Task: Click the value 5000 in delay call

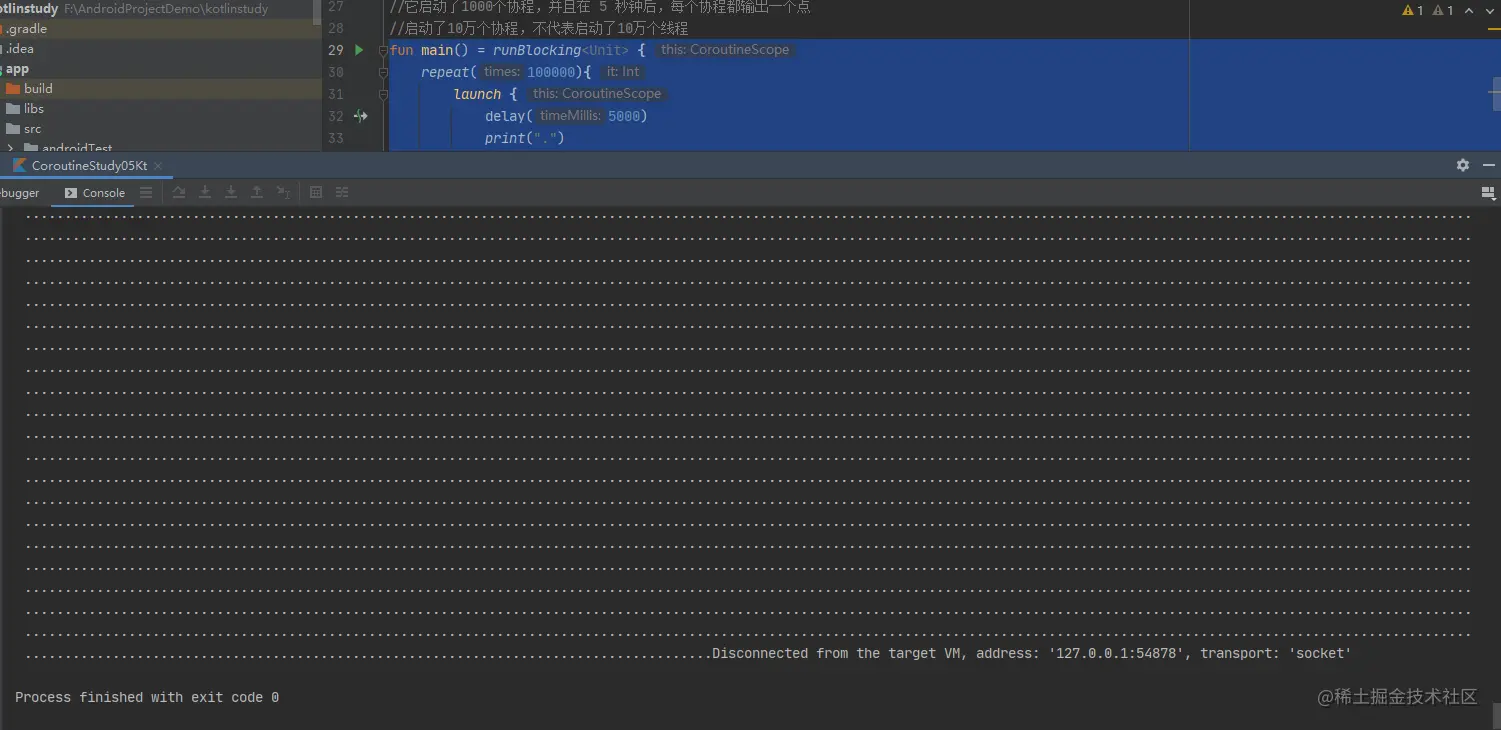Action: pos(624,116)
